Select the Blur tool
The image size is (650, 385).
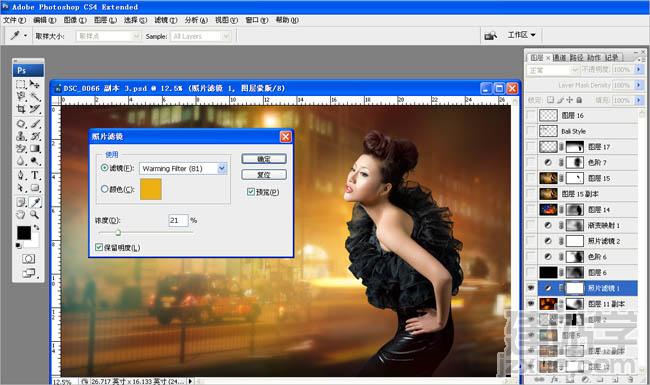21,161
